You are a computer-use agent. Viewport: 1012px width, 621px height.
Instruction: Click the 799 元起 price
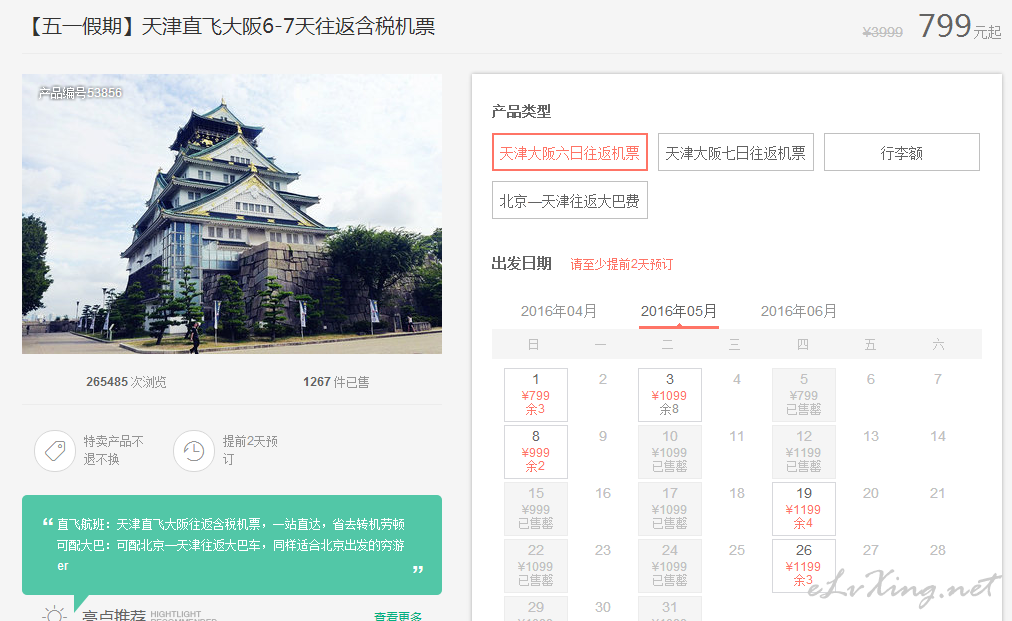[960, 26]
